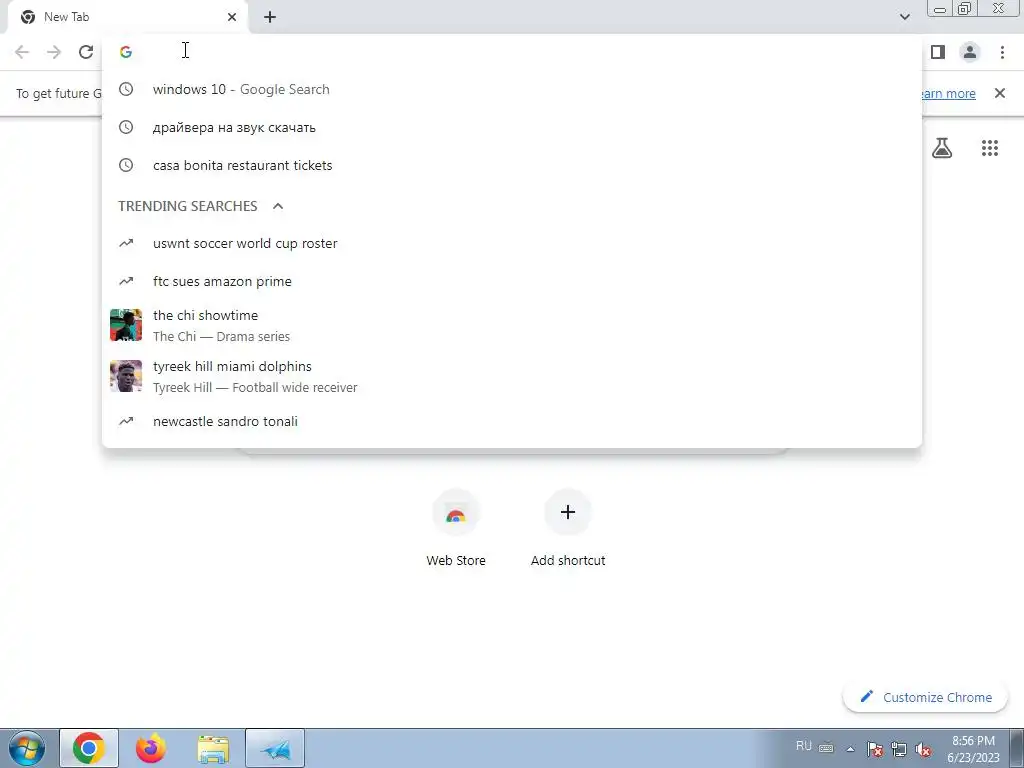Open the network tray icon

pyautogui.click(x=899, y=749)
